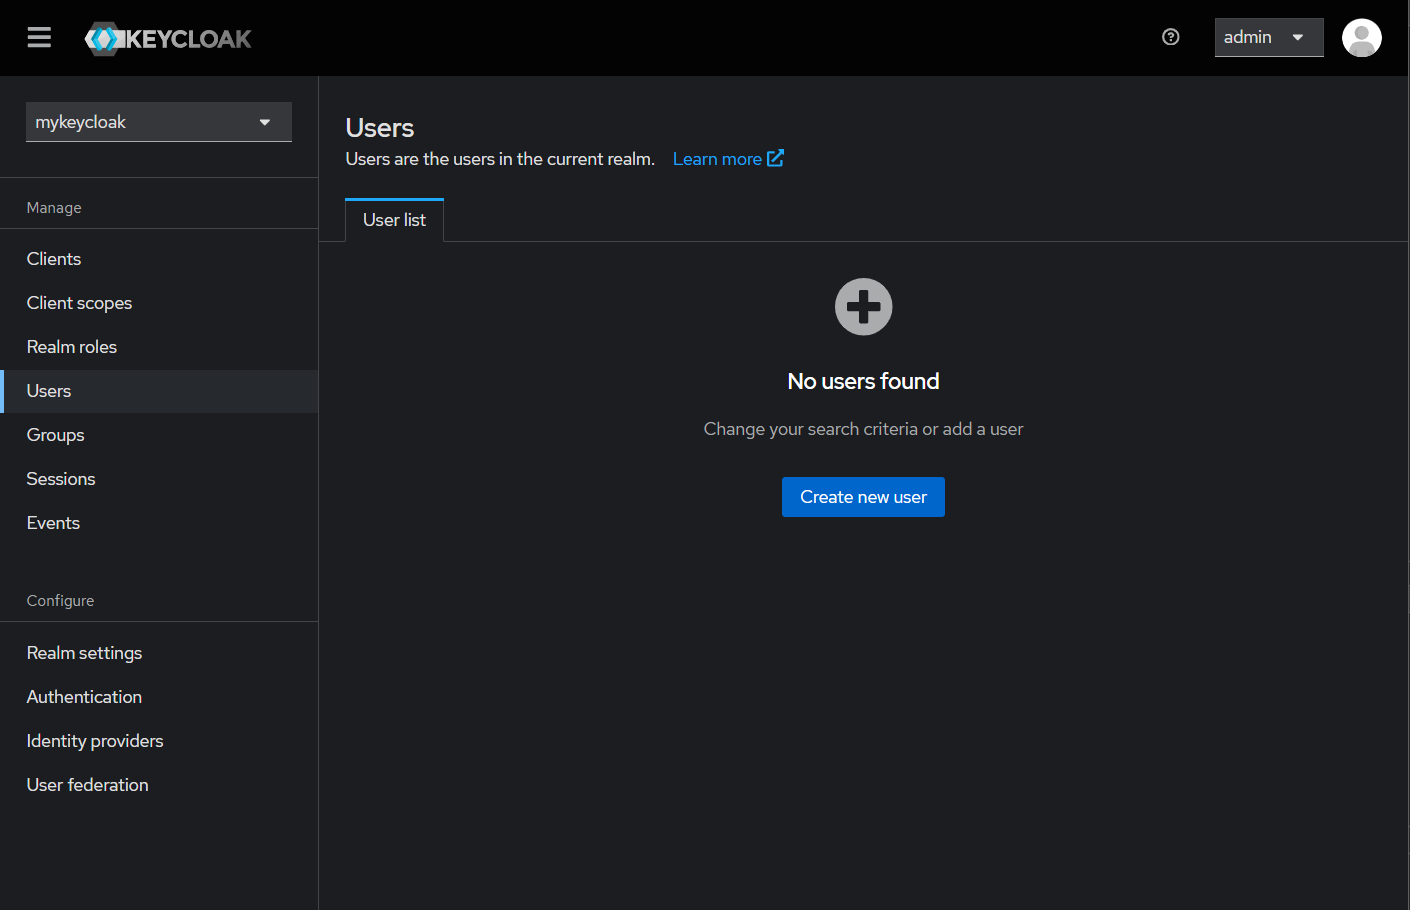Open the Events page
1410x910 pixels.
click(53, 522)
